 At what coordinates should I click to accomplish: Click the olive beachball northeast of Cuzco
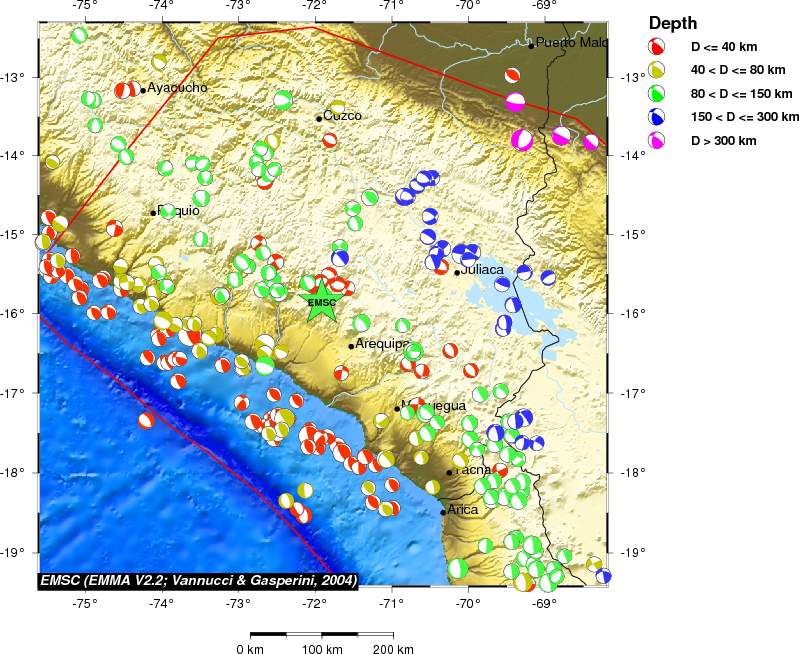[338, 107]
